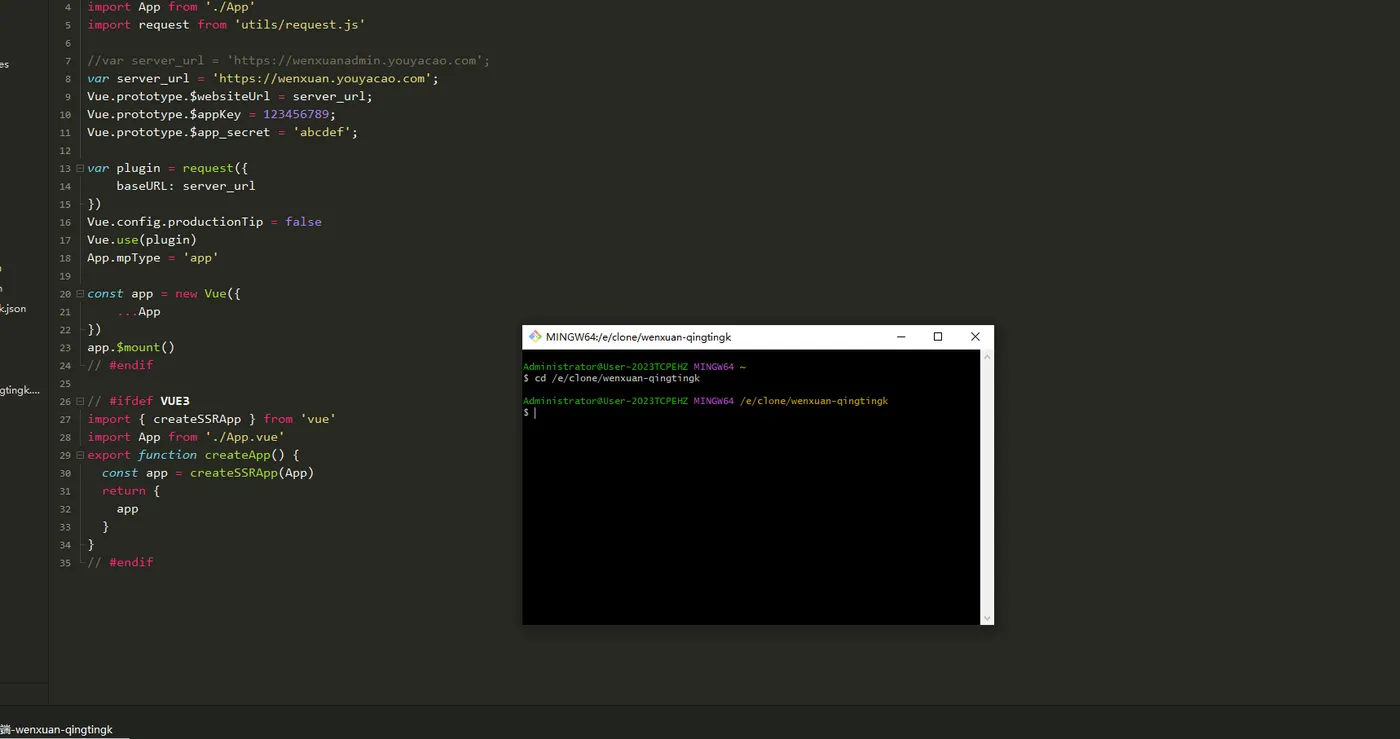Open the bottom '端-wenxuan-qingtingk' tab
1400x739 pixels.
point(57,730)
